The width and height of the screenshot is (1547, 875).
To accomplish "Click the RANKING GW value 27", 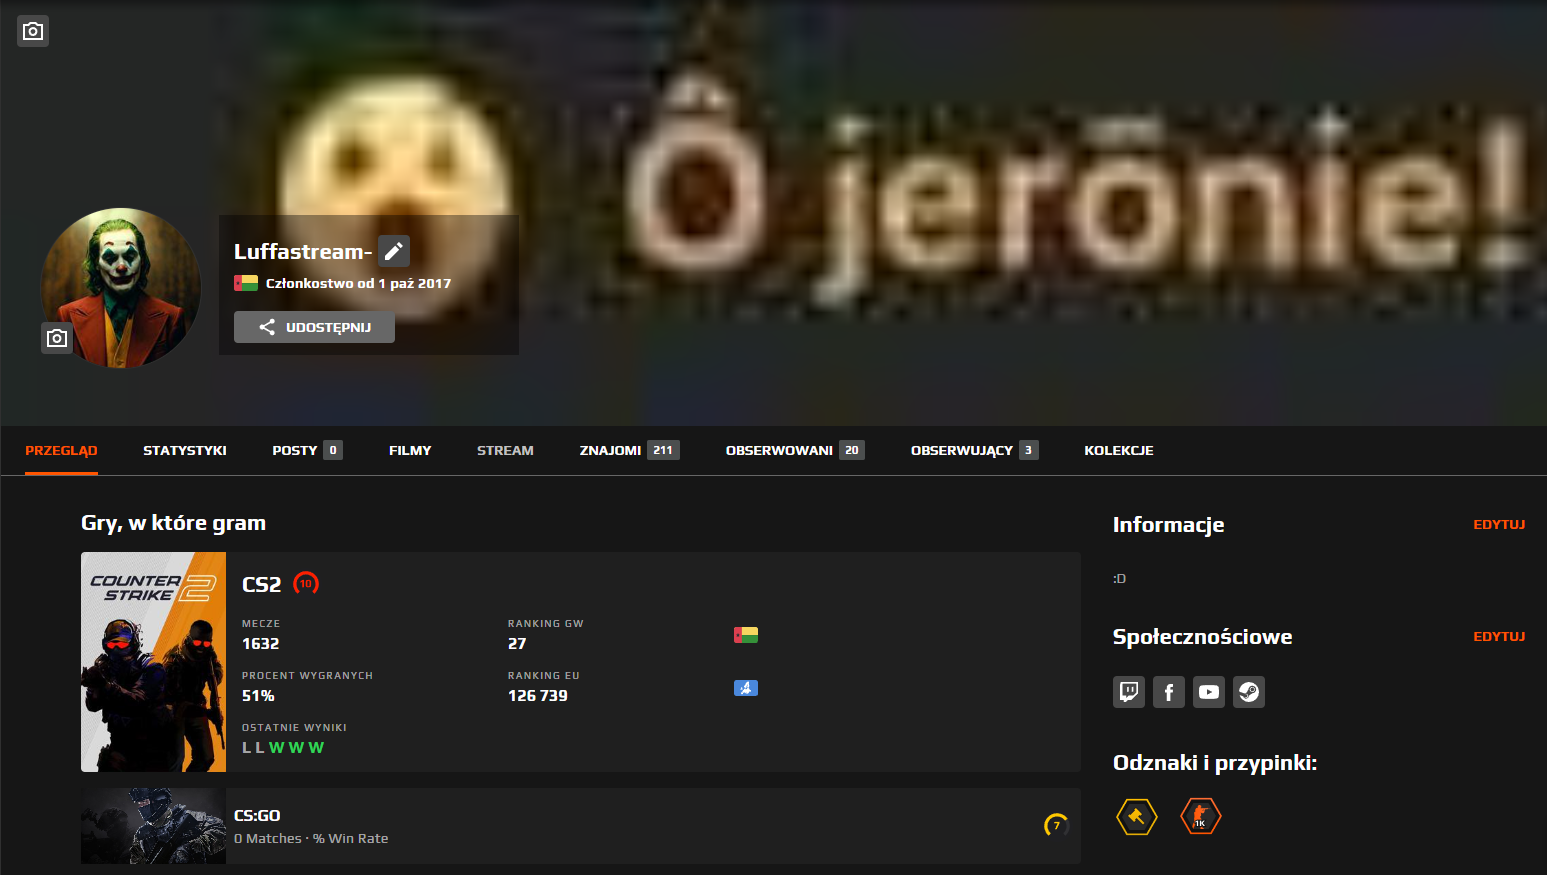I will 517,644.
